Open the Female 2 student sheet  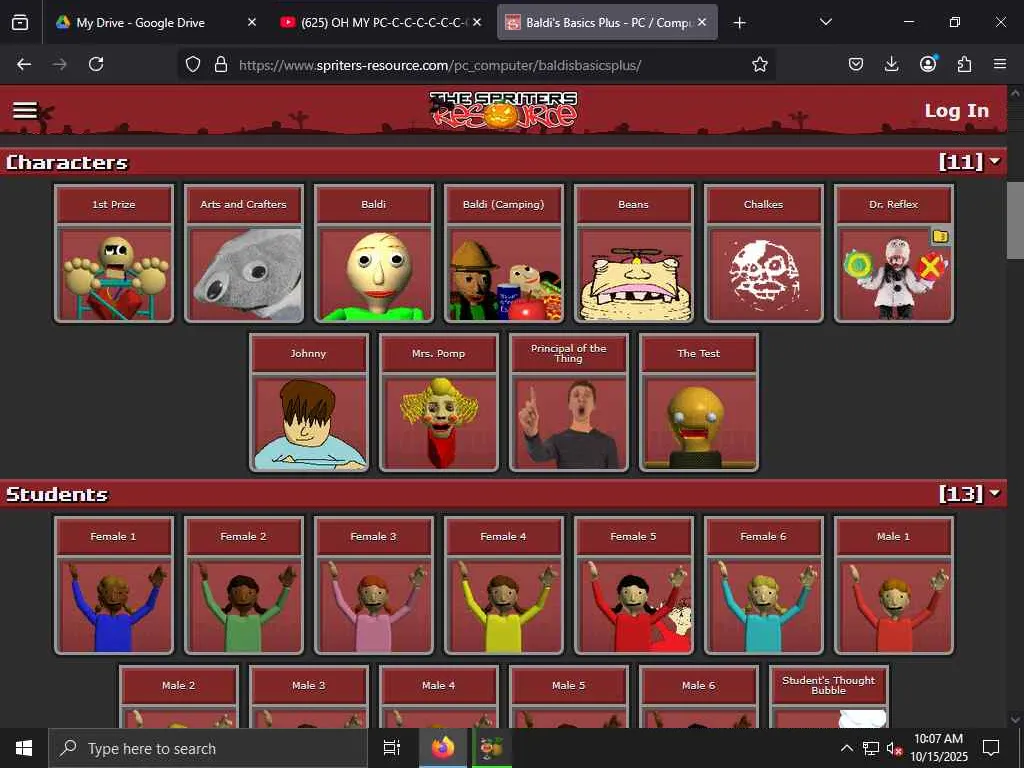click(x=244, y=585)
